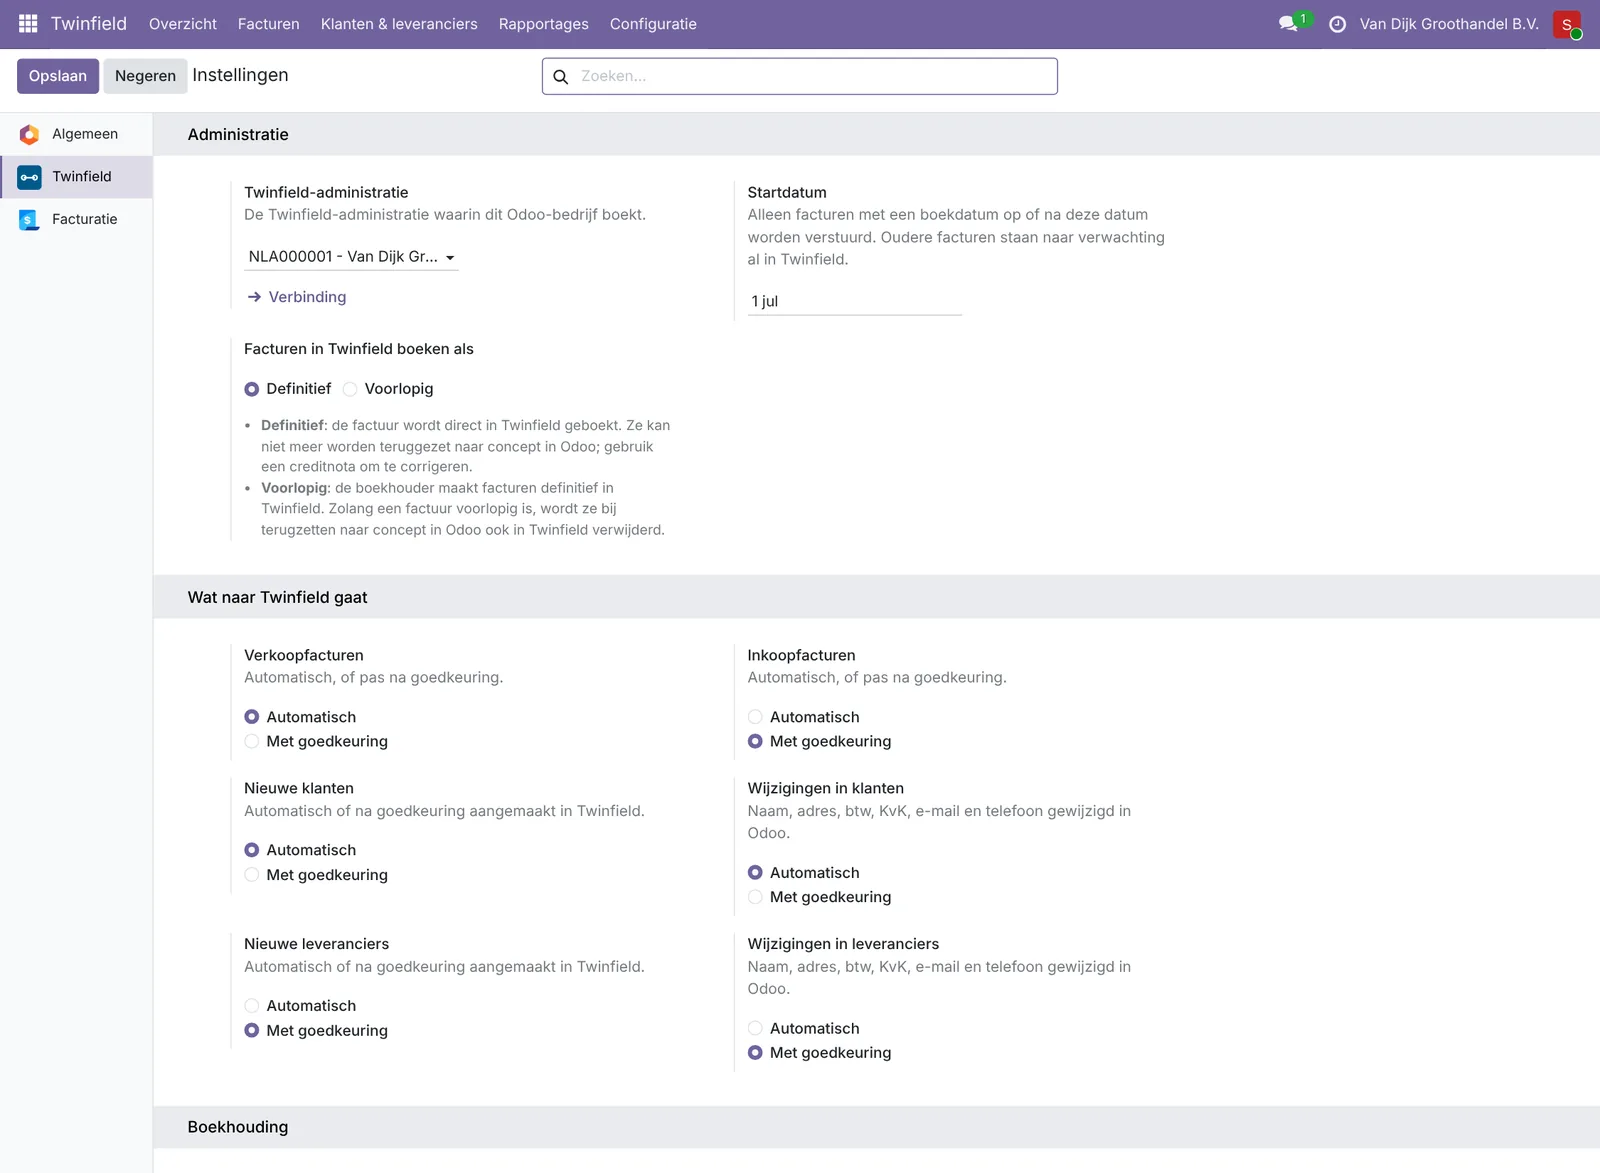Set Nieuwe klanten to Met goedkeuring
The image size is (1600, 1173).
pos(252,875)
